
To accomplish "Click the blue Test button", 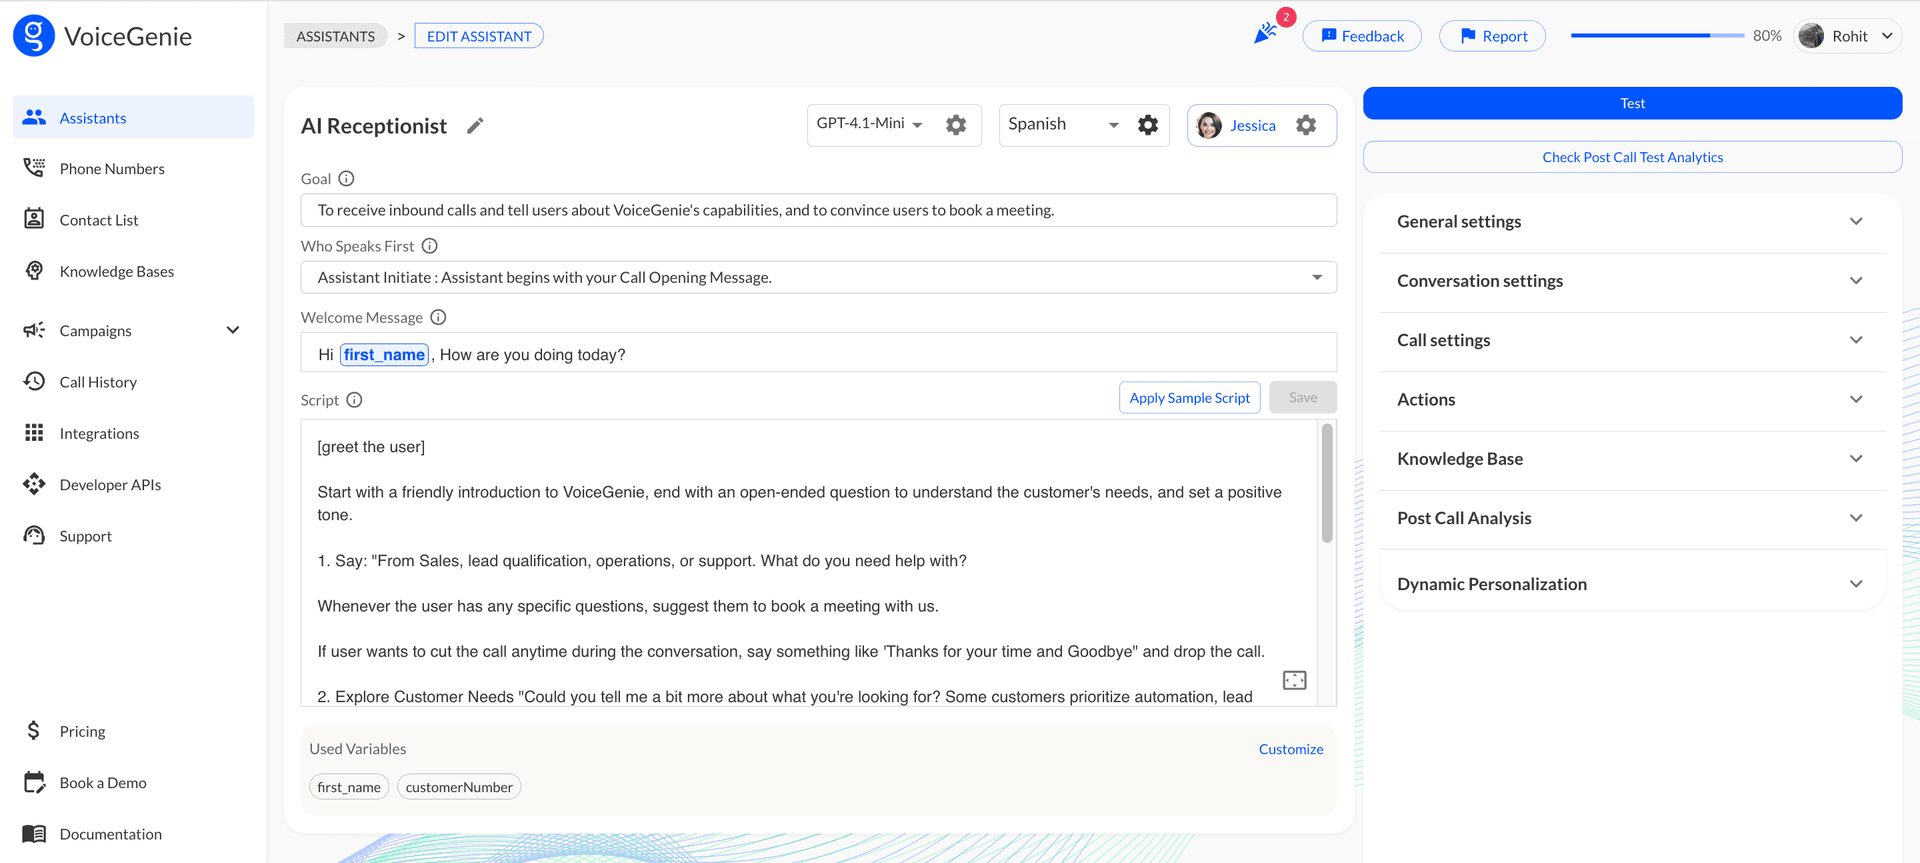I will pyautogui.click(x=1632, y=103).
